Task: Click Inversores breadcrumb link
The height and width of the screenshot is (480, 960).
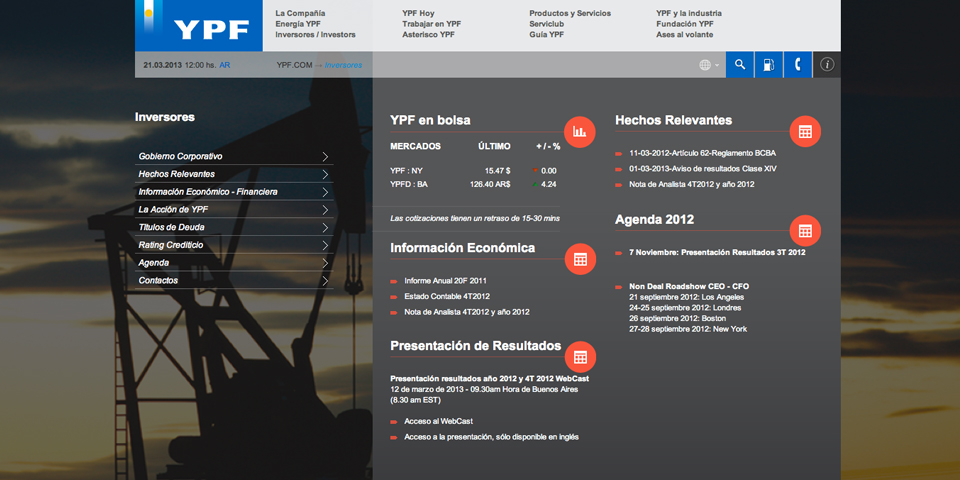Action: (x=343, y=65)
